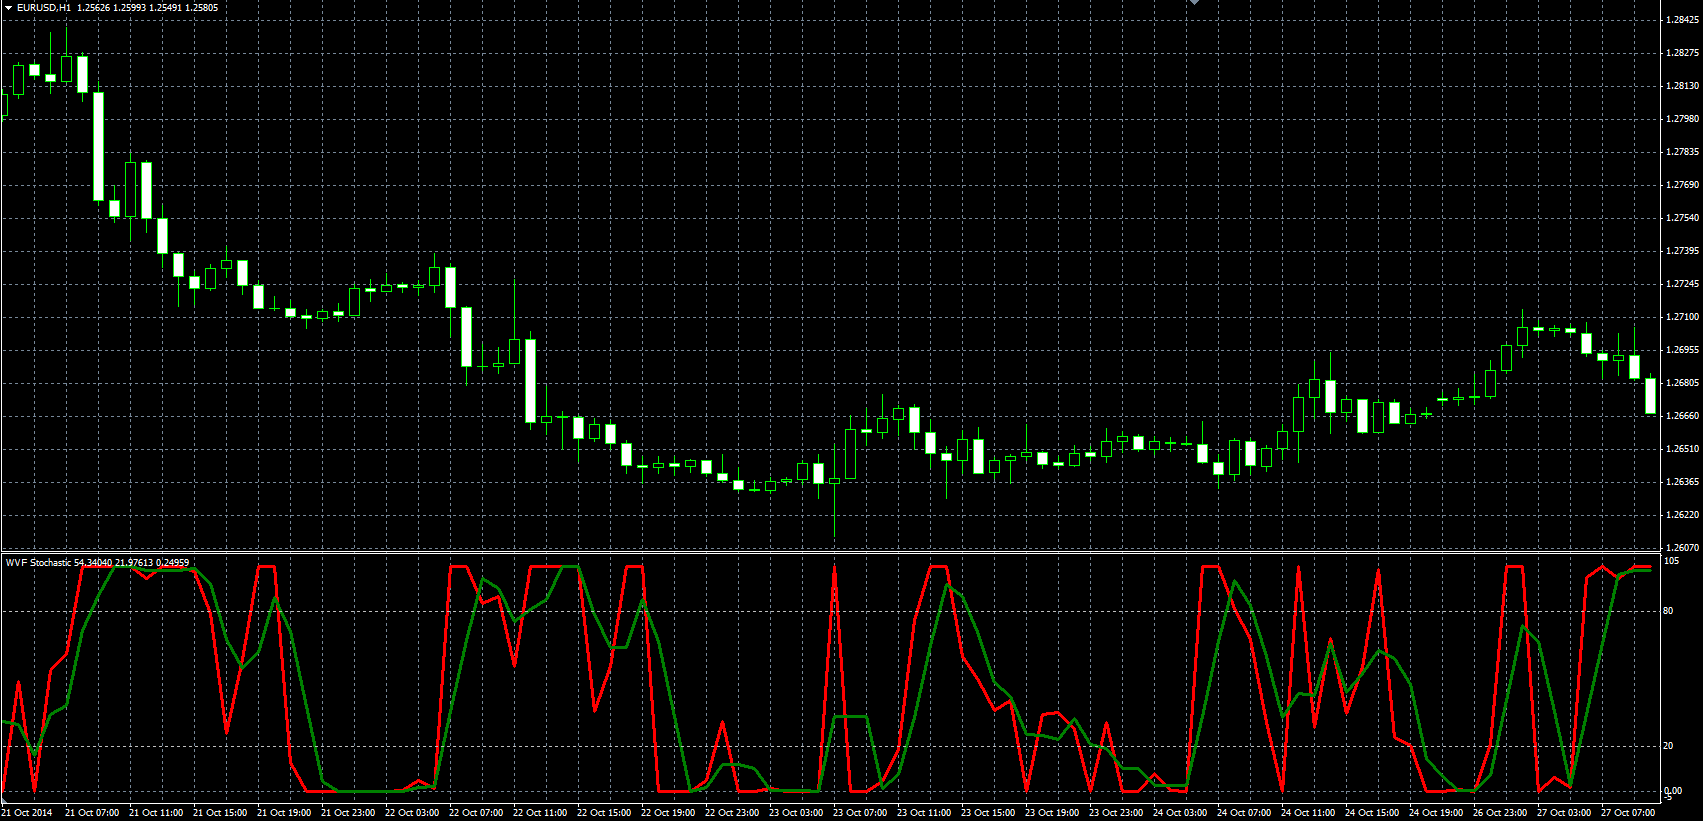The height and width of the screenshot is (821, 1703).
Task: Click the 27 Oct 07:00 time label
Action: point(1628,813)
